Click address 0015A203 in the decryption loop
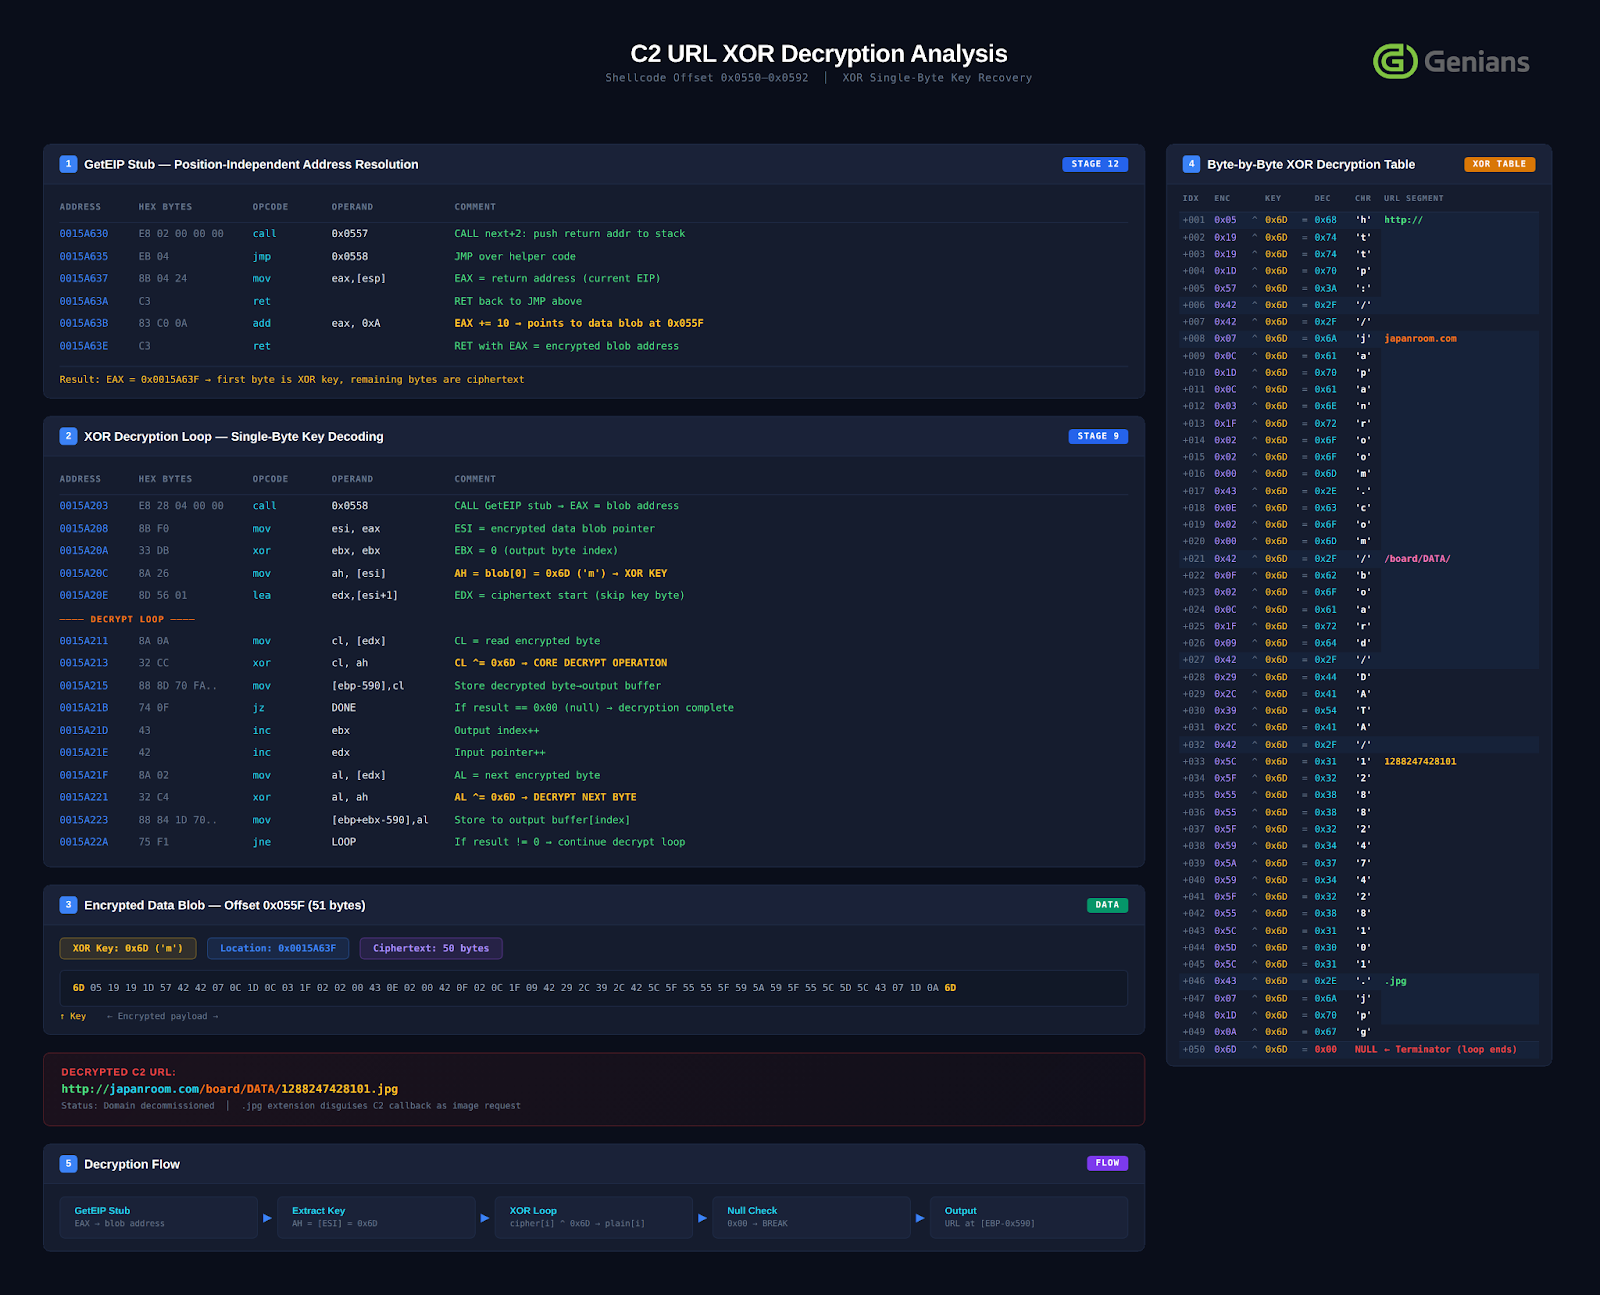Viewport: 1600px width, 1295px height. (83, 506)
